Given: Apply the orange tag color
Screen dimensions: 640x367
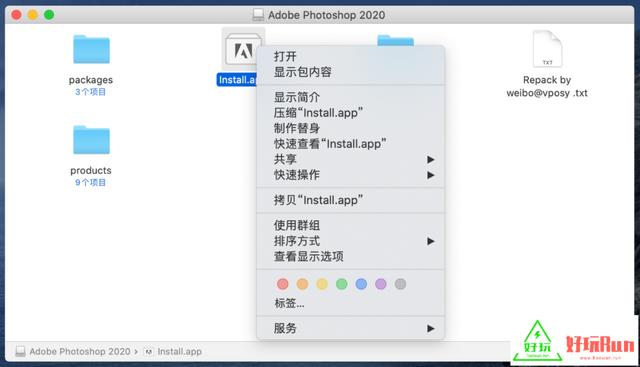Looking at the screenshot, I should 302,284.
